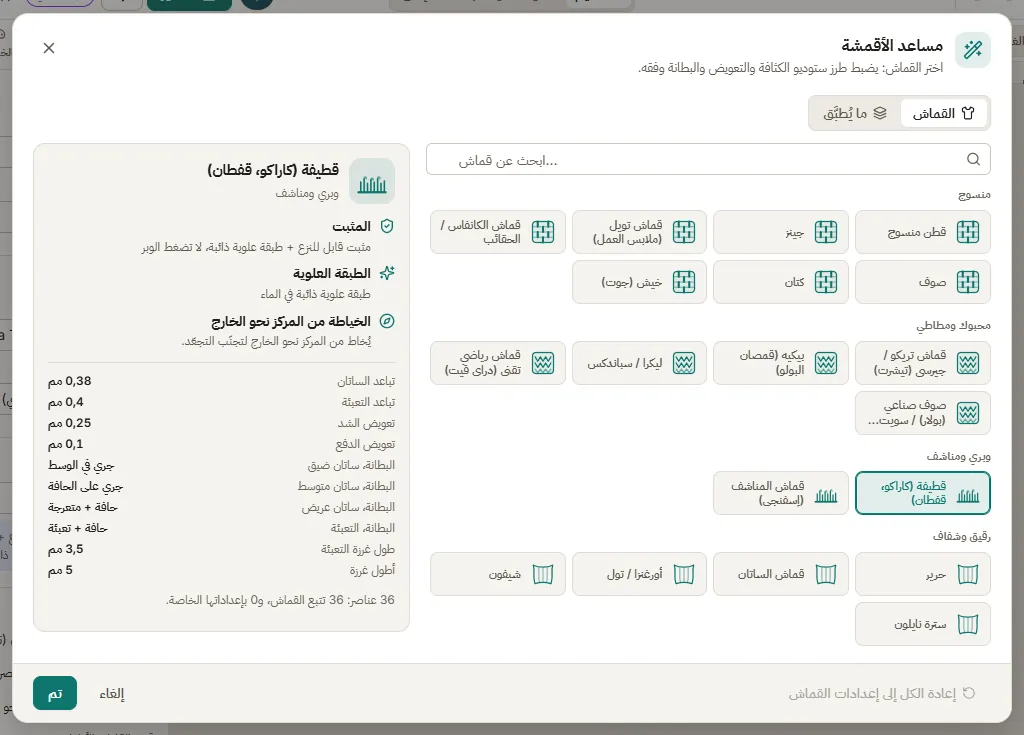Confirm with the تم button
Screen dimensions: 1024x735
click(x=55, y=693)
